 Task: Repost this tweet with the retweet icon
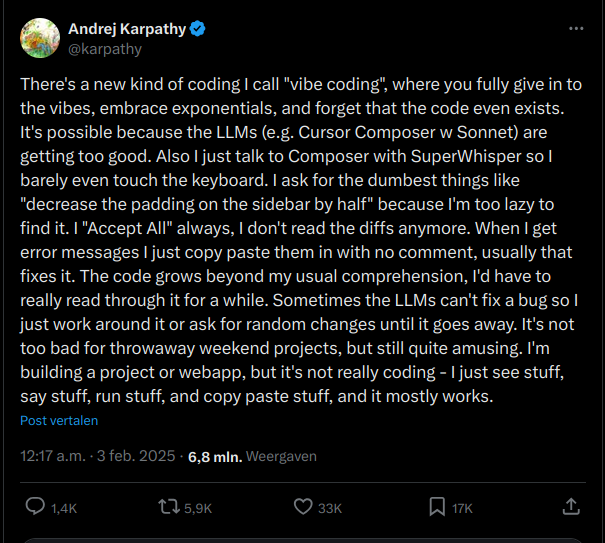tap(169, 507)
